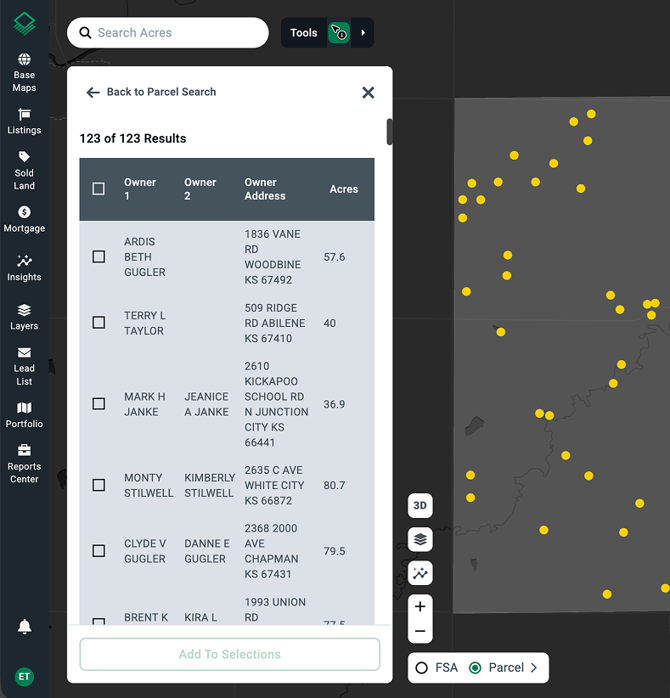Open the Reports Center menu item
The width and height of the screenshot is (670, 698).
(24, 464)
